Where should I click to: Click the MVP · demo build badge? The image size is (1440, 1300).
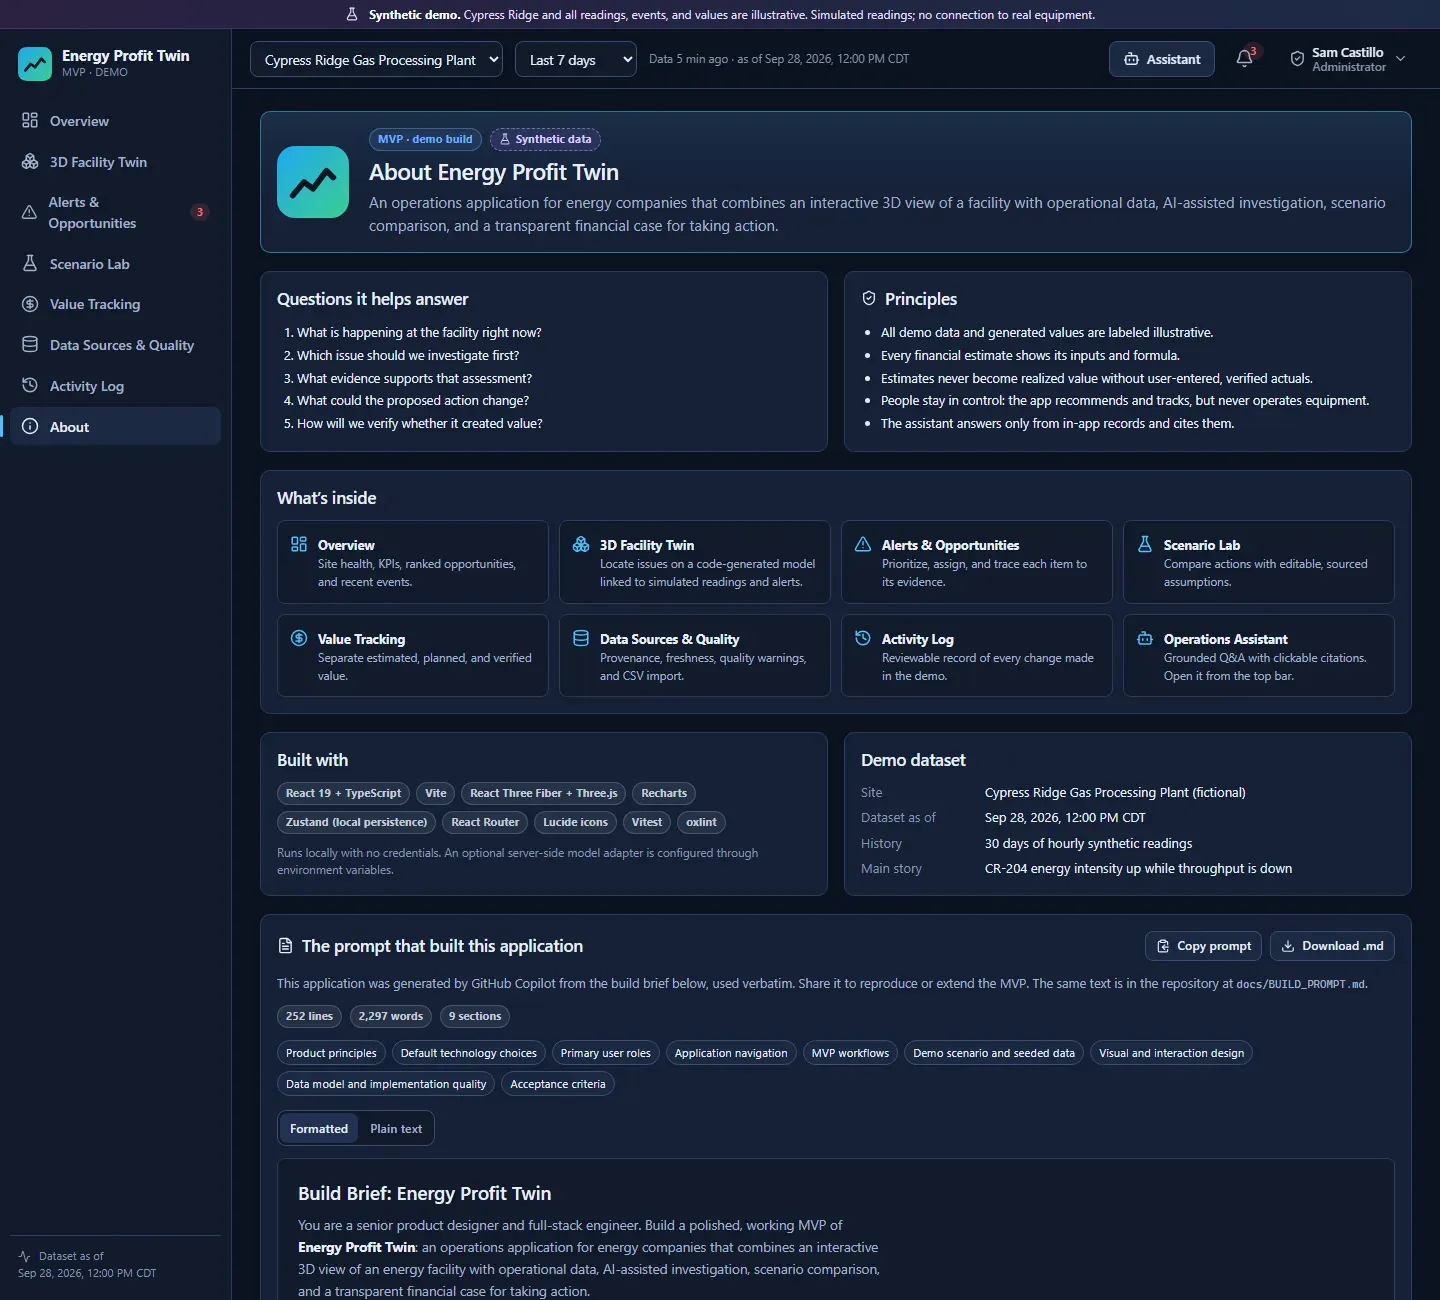pos(425,139)
